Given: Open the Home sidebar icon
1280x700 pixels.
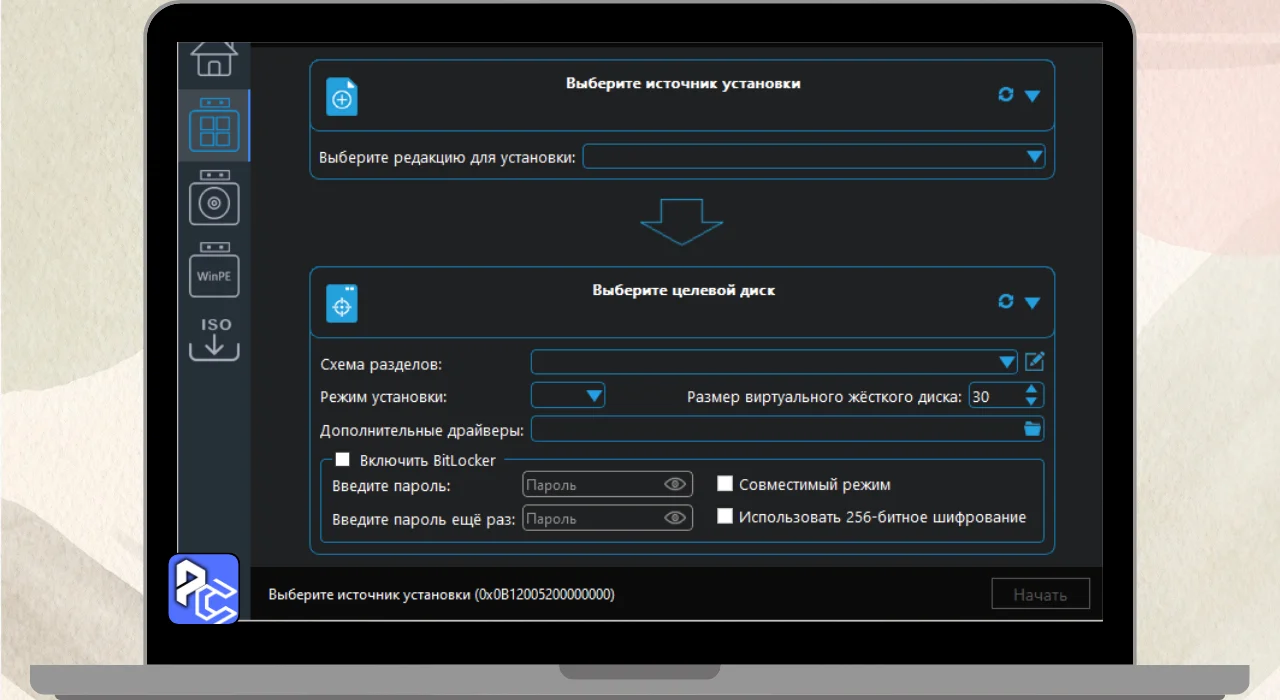Looking at the screenshot, I should [x=214, y=59].
